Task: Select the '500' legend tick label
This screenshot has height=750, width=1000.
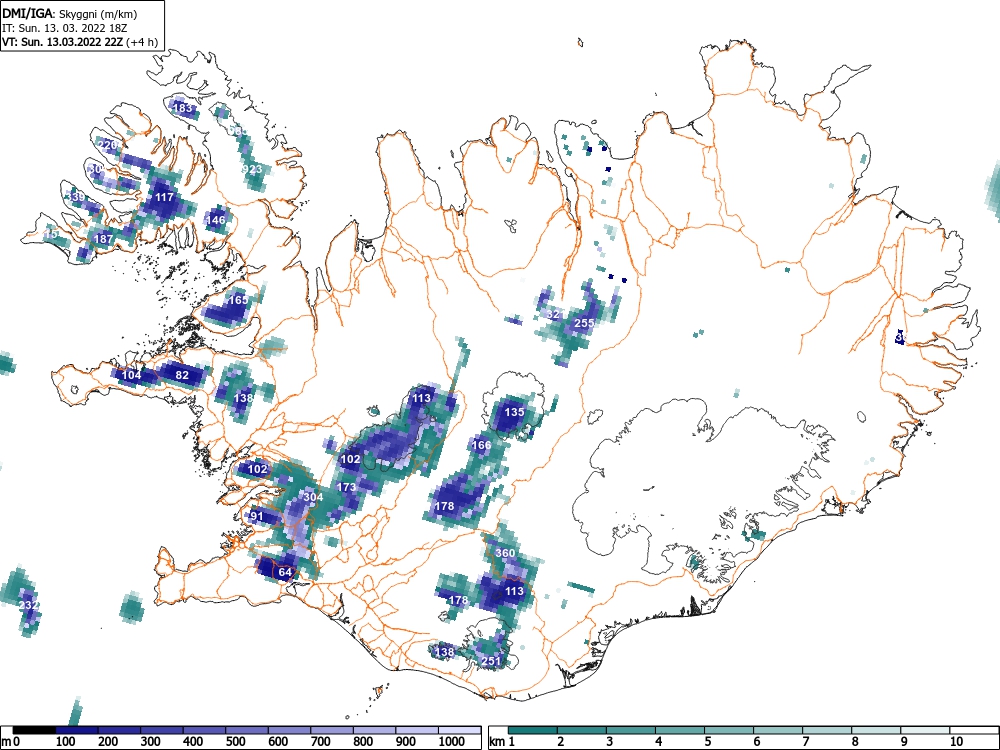Action: 235,742
